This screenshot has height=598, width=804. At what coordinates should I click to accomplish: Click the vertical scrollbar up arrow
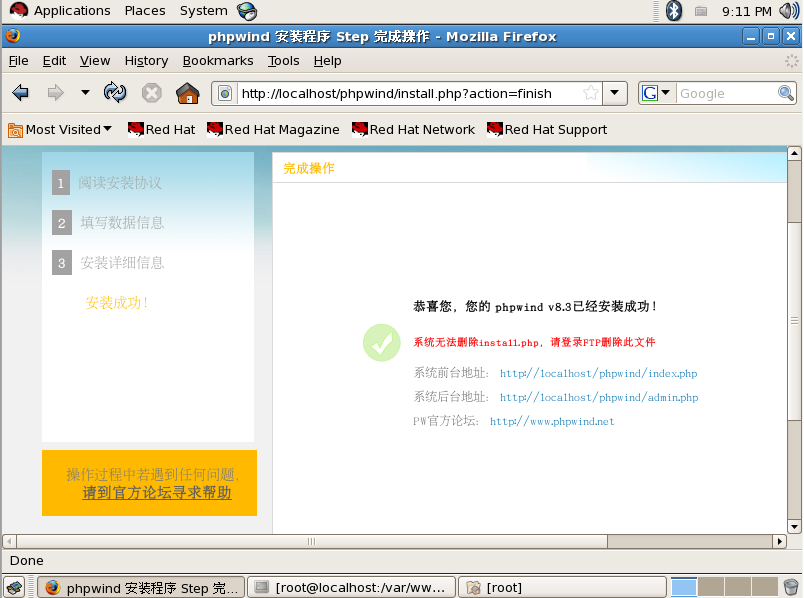pyautogui.click(x=794, y=153)
